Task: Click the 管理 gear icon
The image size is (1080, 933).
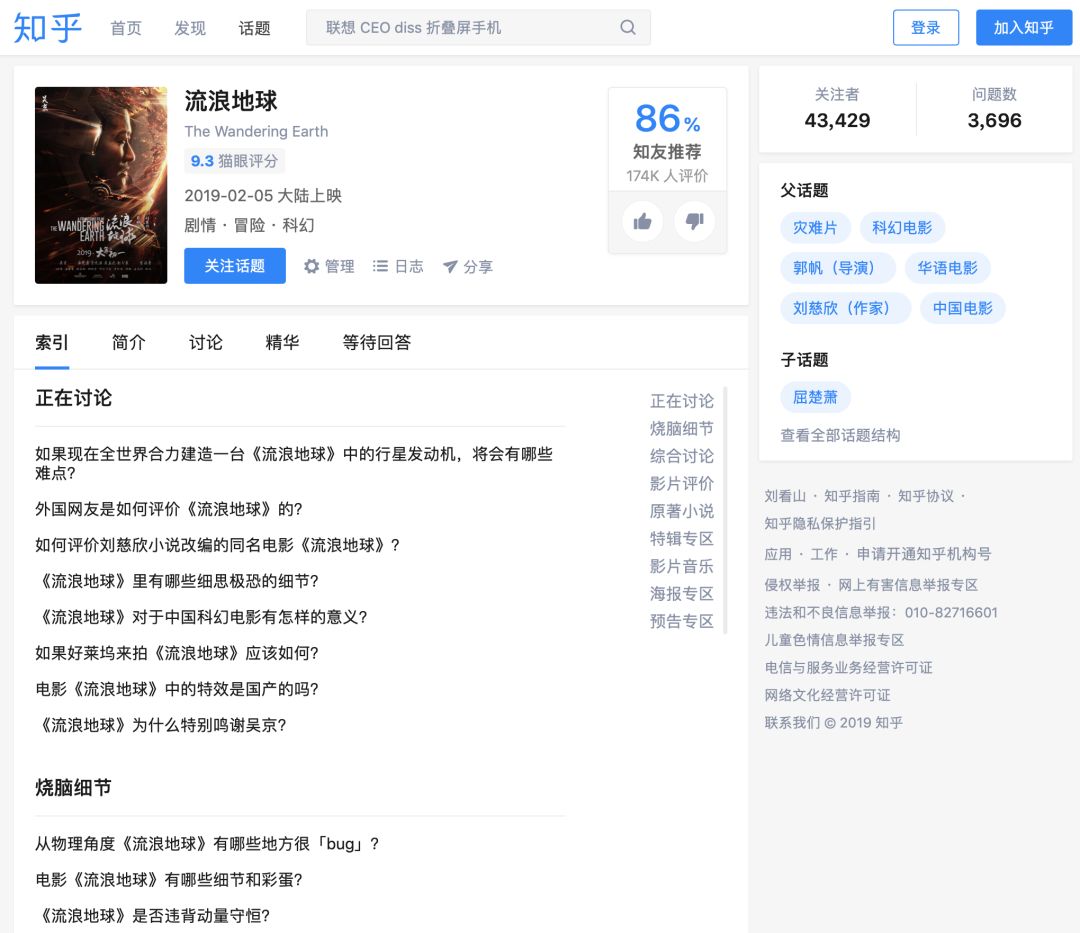Action: [311, 266]
